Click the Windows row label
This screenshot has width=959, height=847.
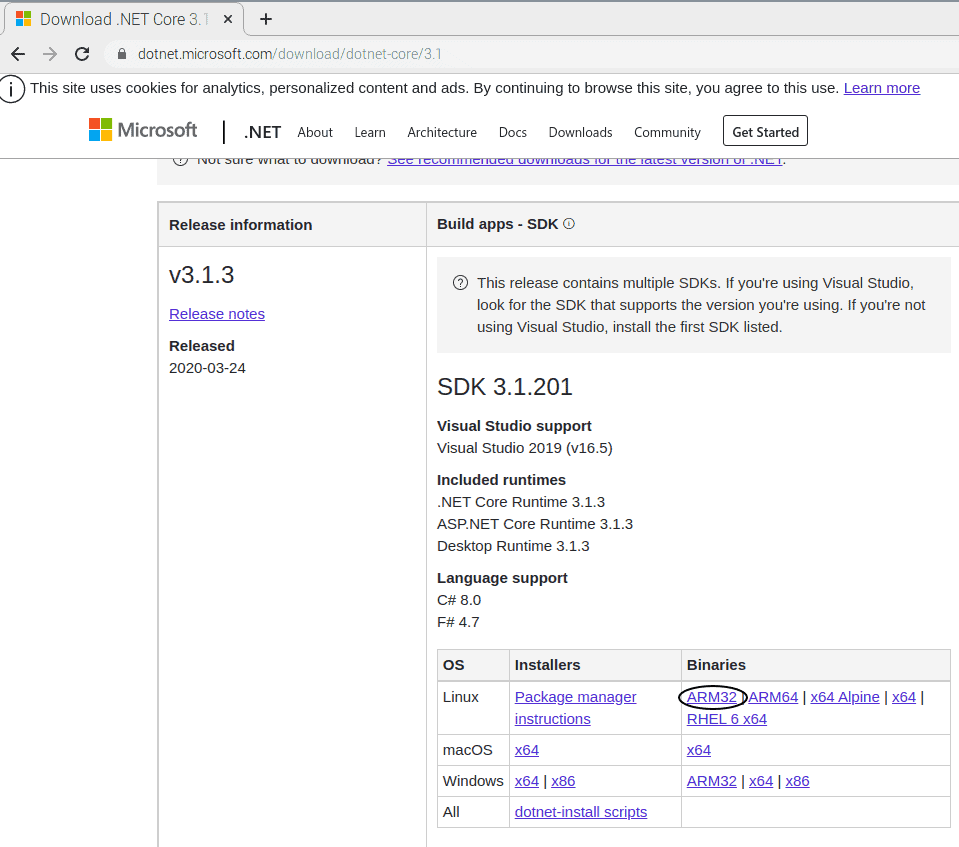click(x=473, y=782)
